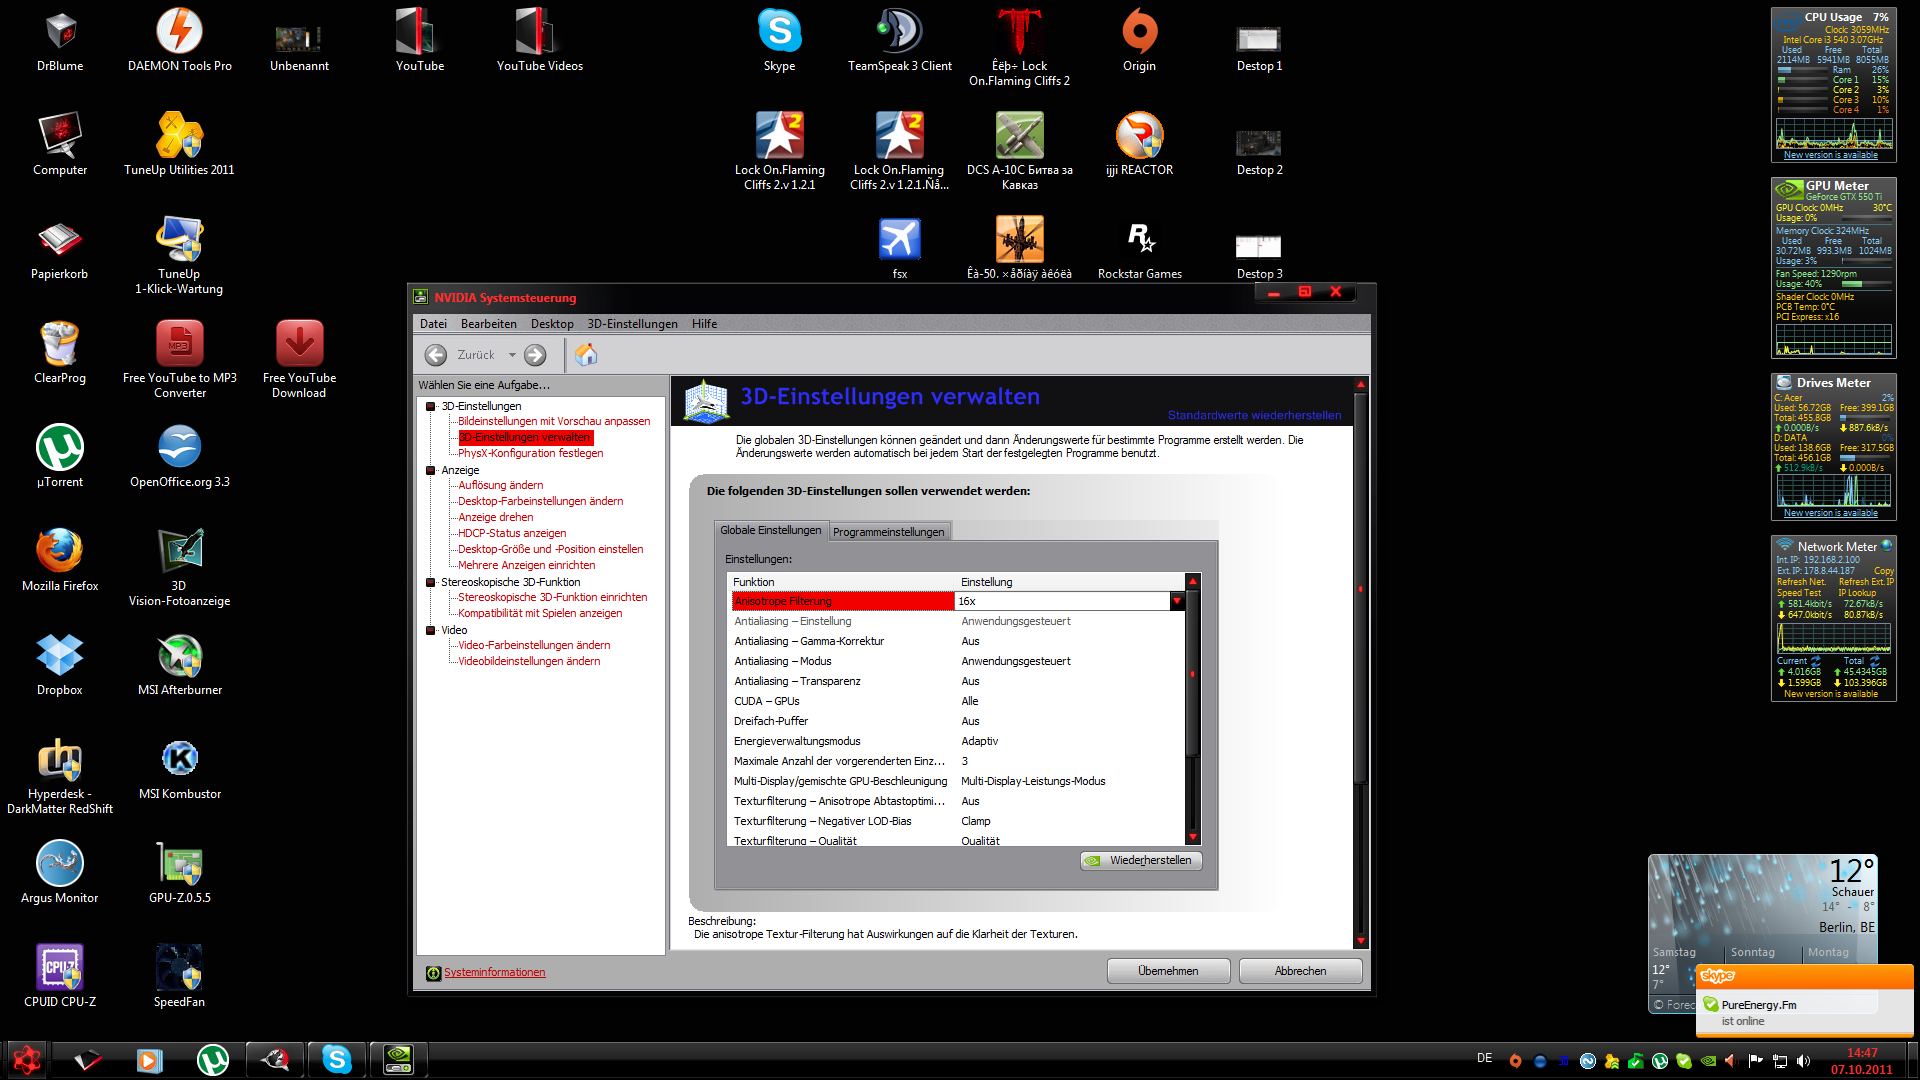Open the Anisotrope Filterung 16x dropdown
Screen dimensions: 1920x1080
coord(1177,601)
